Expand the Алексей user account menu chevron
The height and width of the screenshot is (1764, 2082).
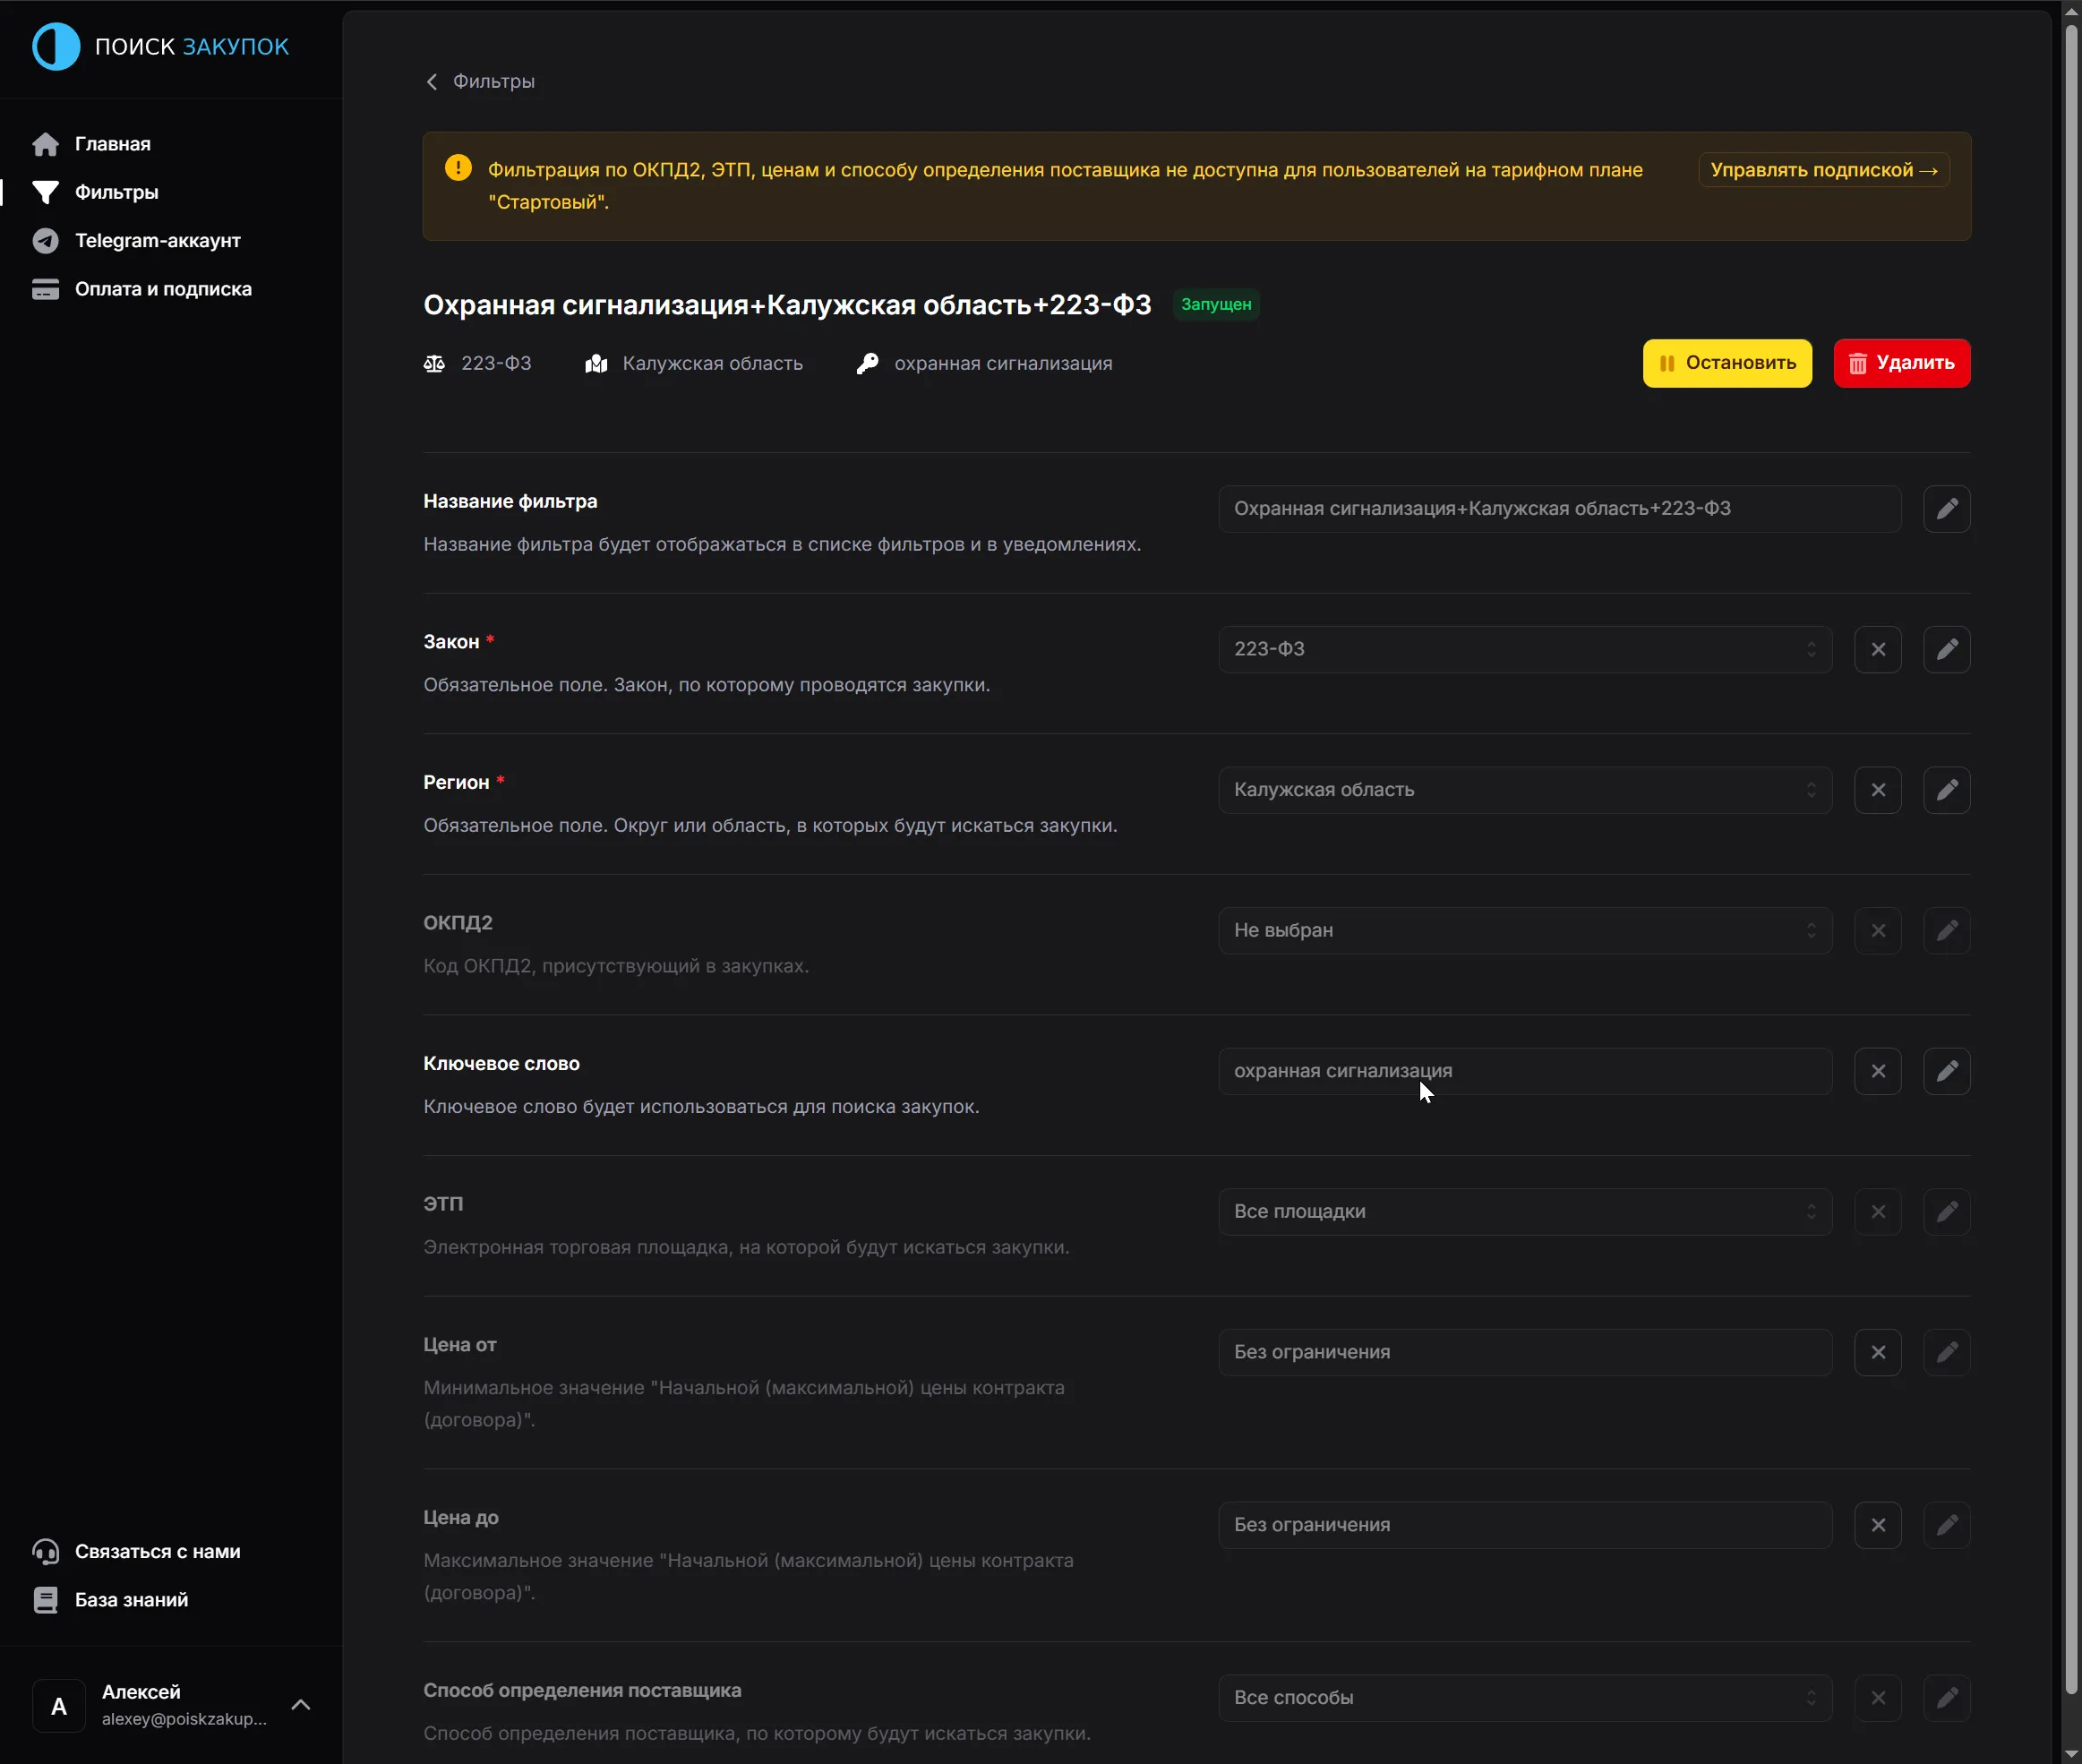coord(300,1705)
